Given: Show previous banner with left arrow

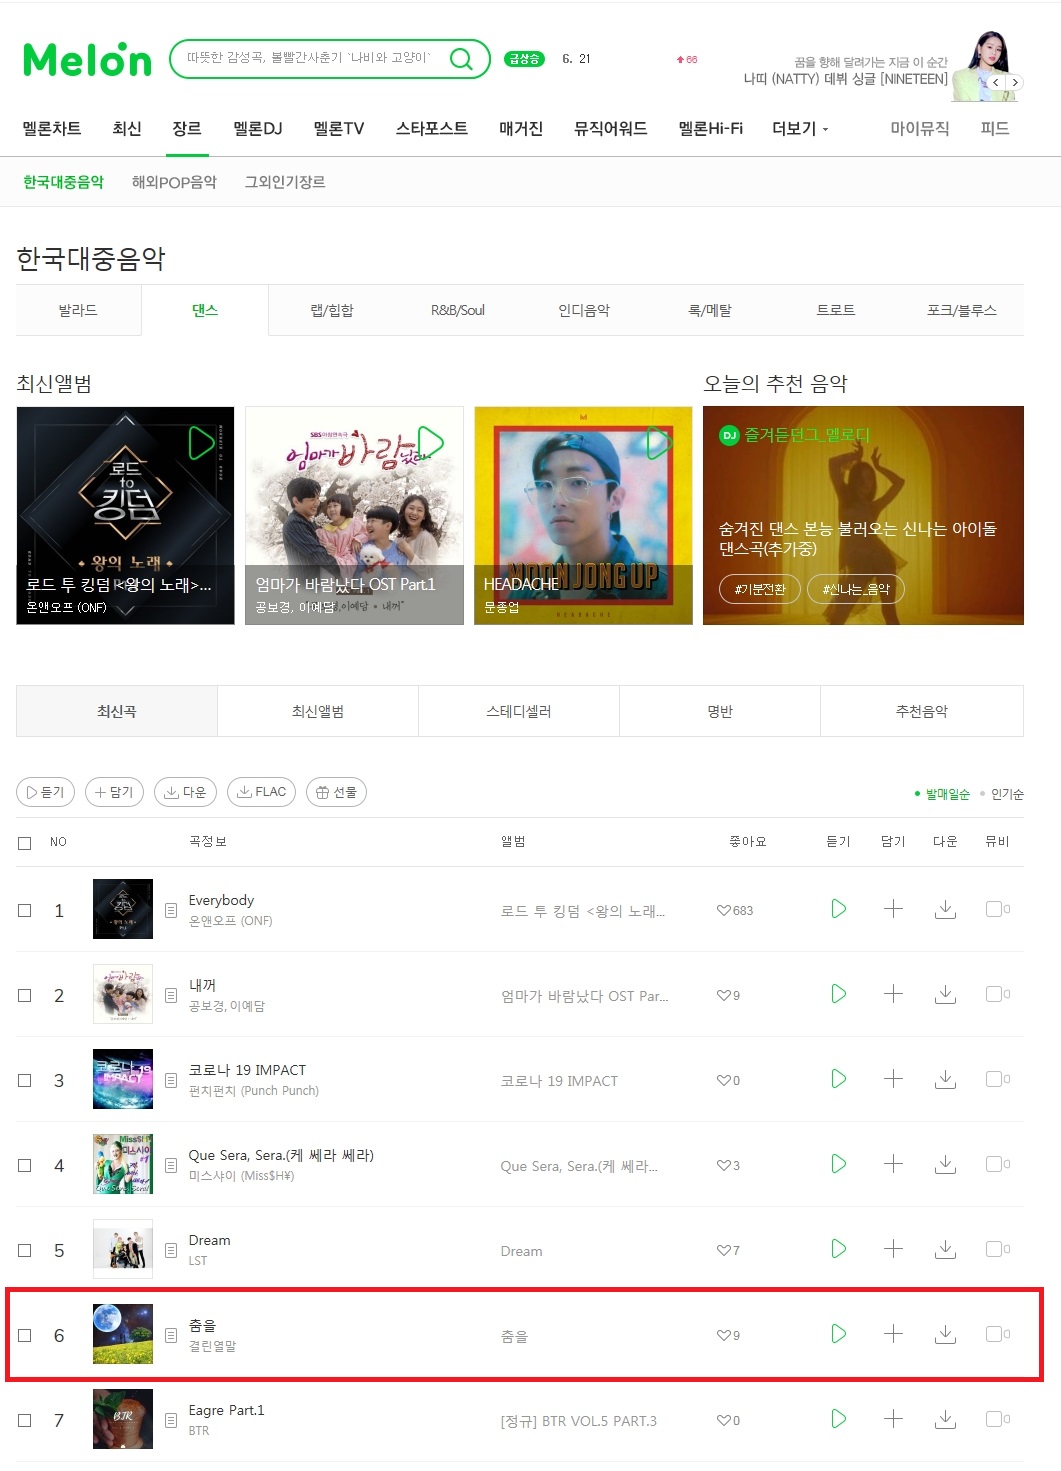Looking at the screenshot, I should 996,82.
